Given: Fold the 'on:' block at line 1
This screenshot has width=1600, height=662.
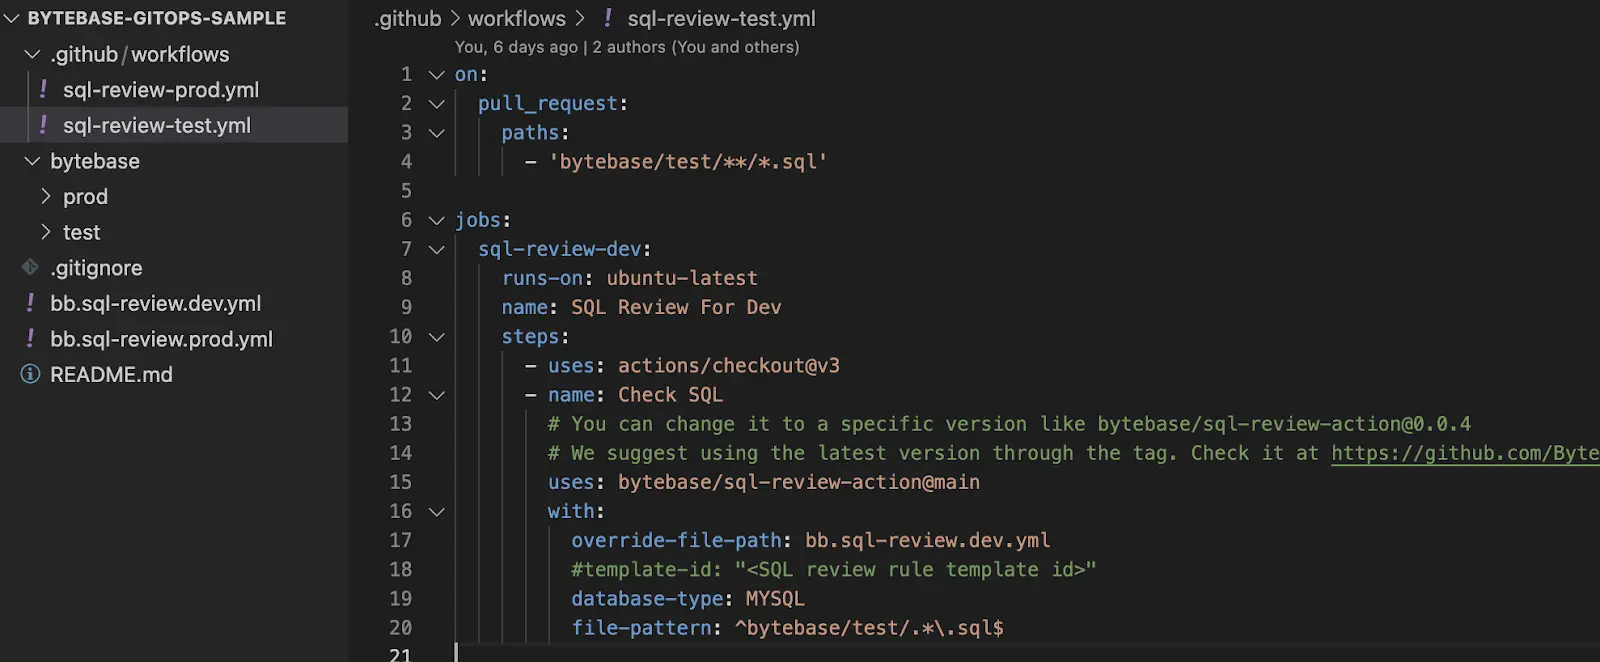Looking at the screenshot, I should click(x=437, y=74).
